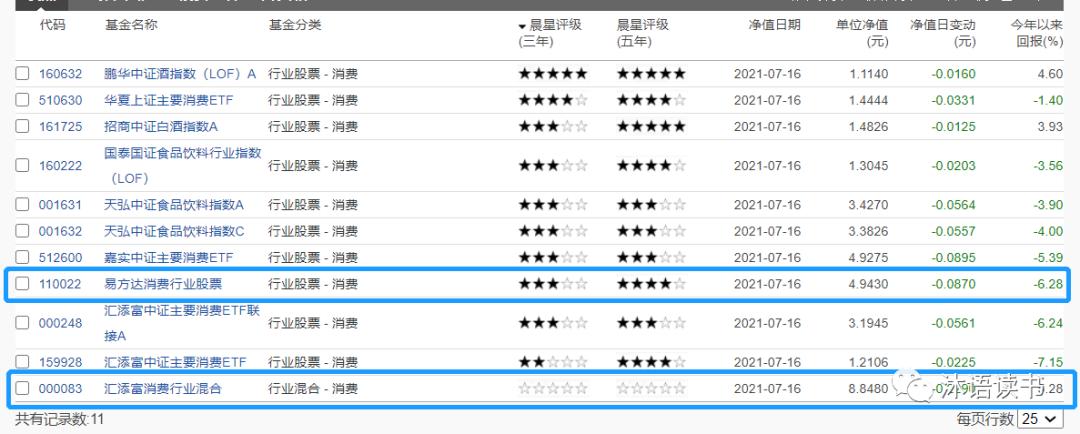Click year-to-date return 4.60
1080x434 pixels.
click(x=1050, y=74)
